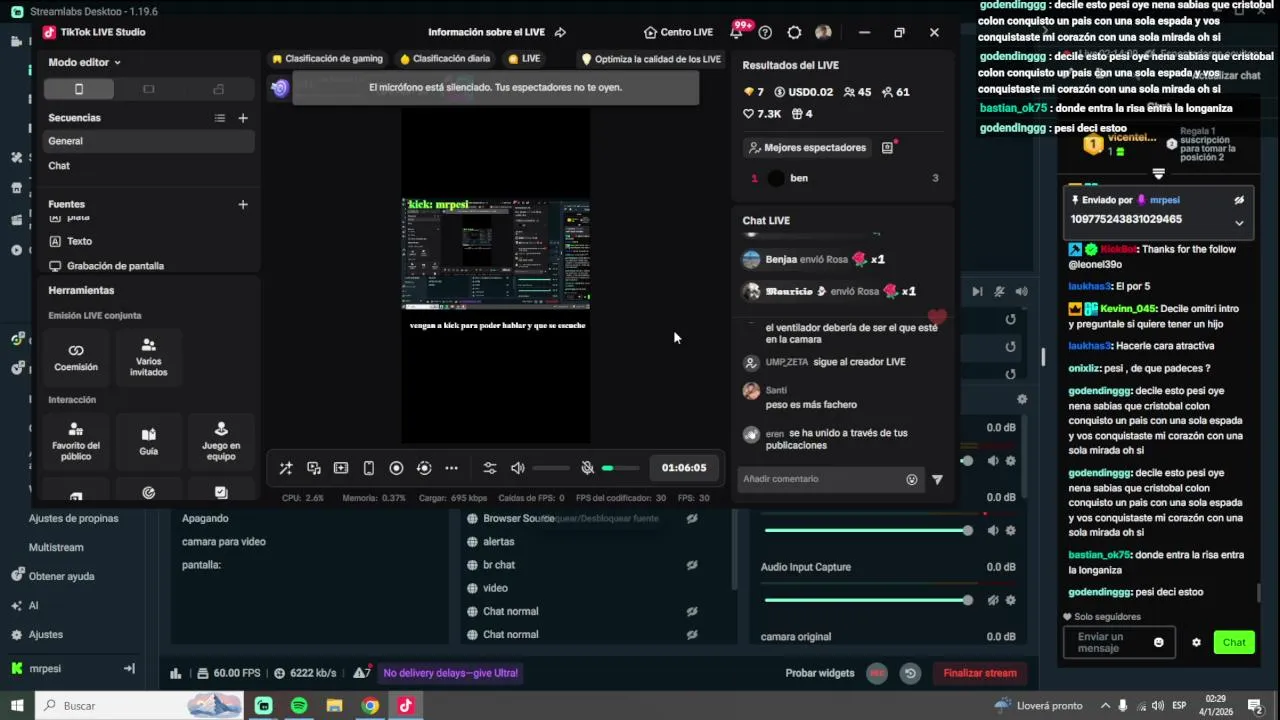This screenshot has width=1280, height=720.
Task: Click Finalizar stream in Streamlabs
Action: click(x=979, y=673)
